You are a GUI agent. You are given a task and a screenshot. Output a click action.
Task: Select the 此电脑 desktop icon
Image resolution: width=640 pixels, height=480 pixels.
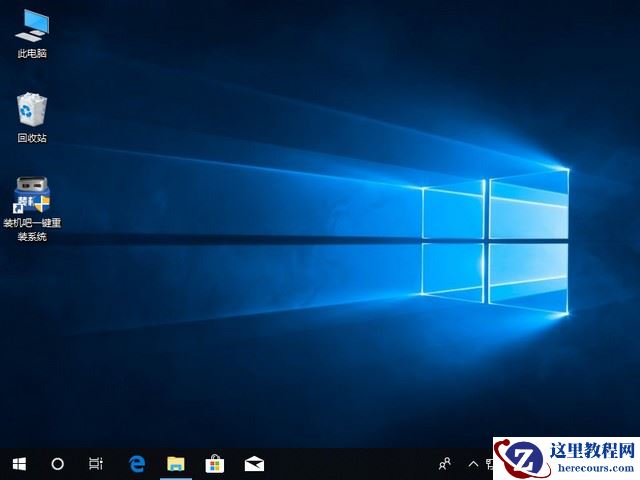[x=32, y=23]
